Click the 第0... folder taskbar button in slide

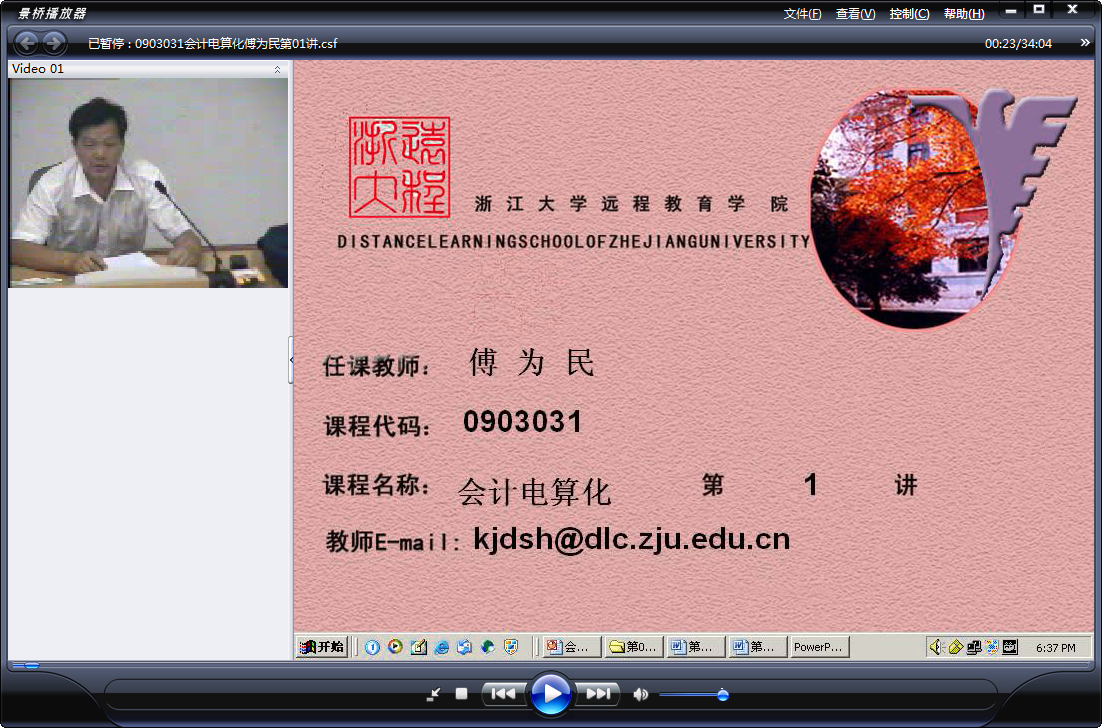coord(633,647)
